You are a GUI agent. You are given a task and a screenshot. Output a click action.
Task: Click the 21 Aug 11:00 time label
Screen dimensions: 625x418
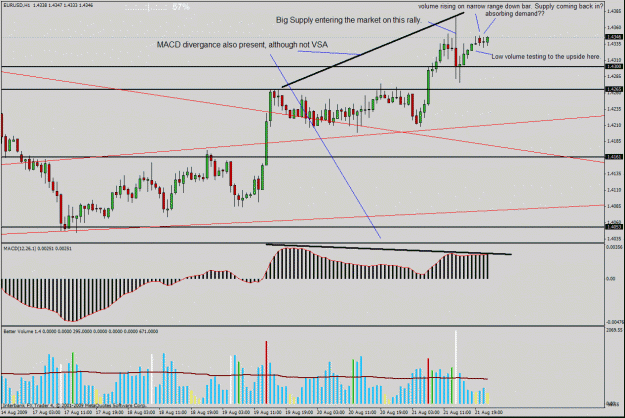click(x=457, y=412)
